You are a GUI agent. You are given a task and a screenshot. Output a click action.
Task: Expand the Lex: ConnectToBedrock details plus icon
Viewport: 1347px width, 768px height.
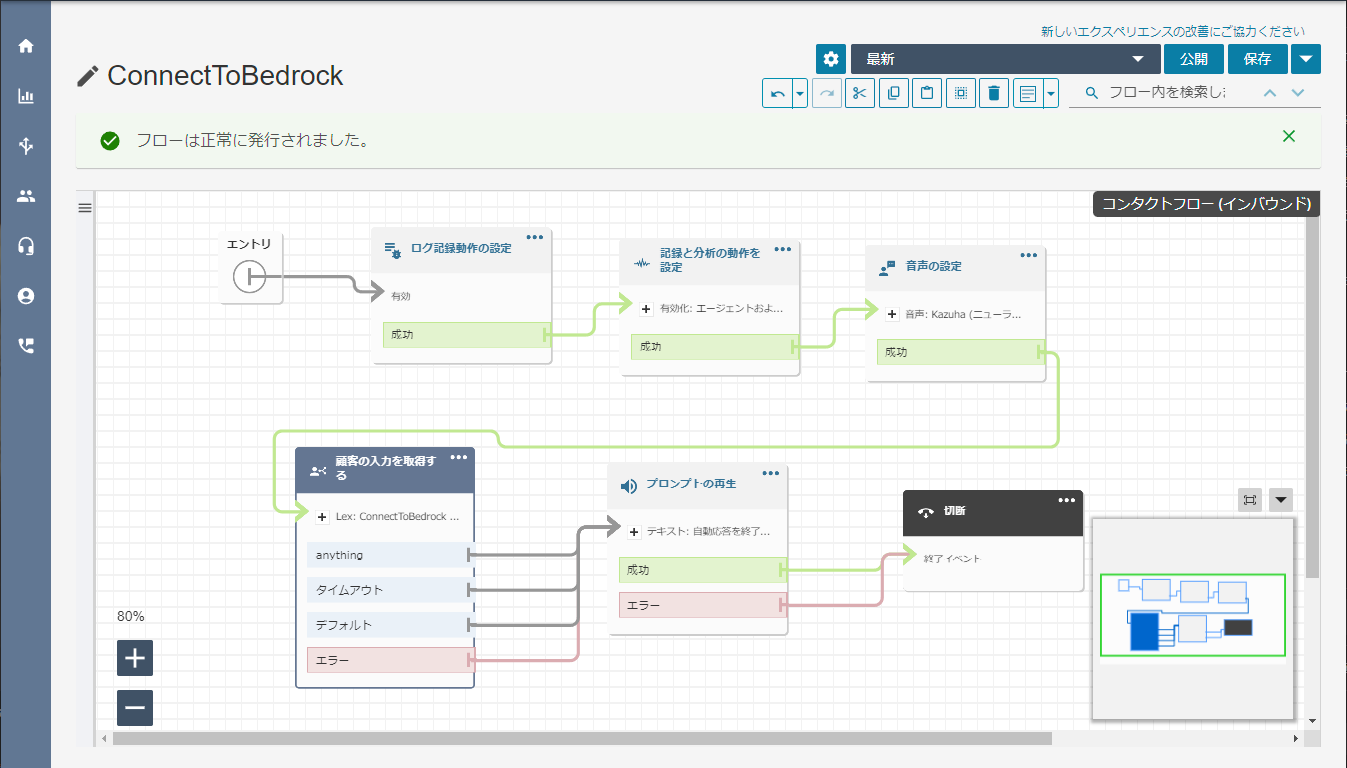click(x=322, y=517)
